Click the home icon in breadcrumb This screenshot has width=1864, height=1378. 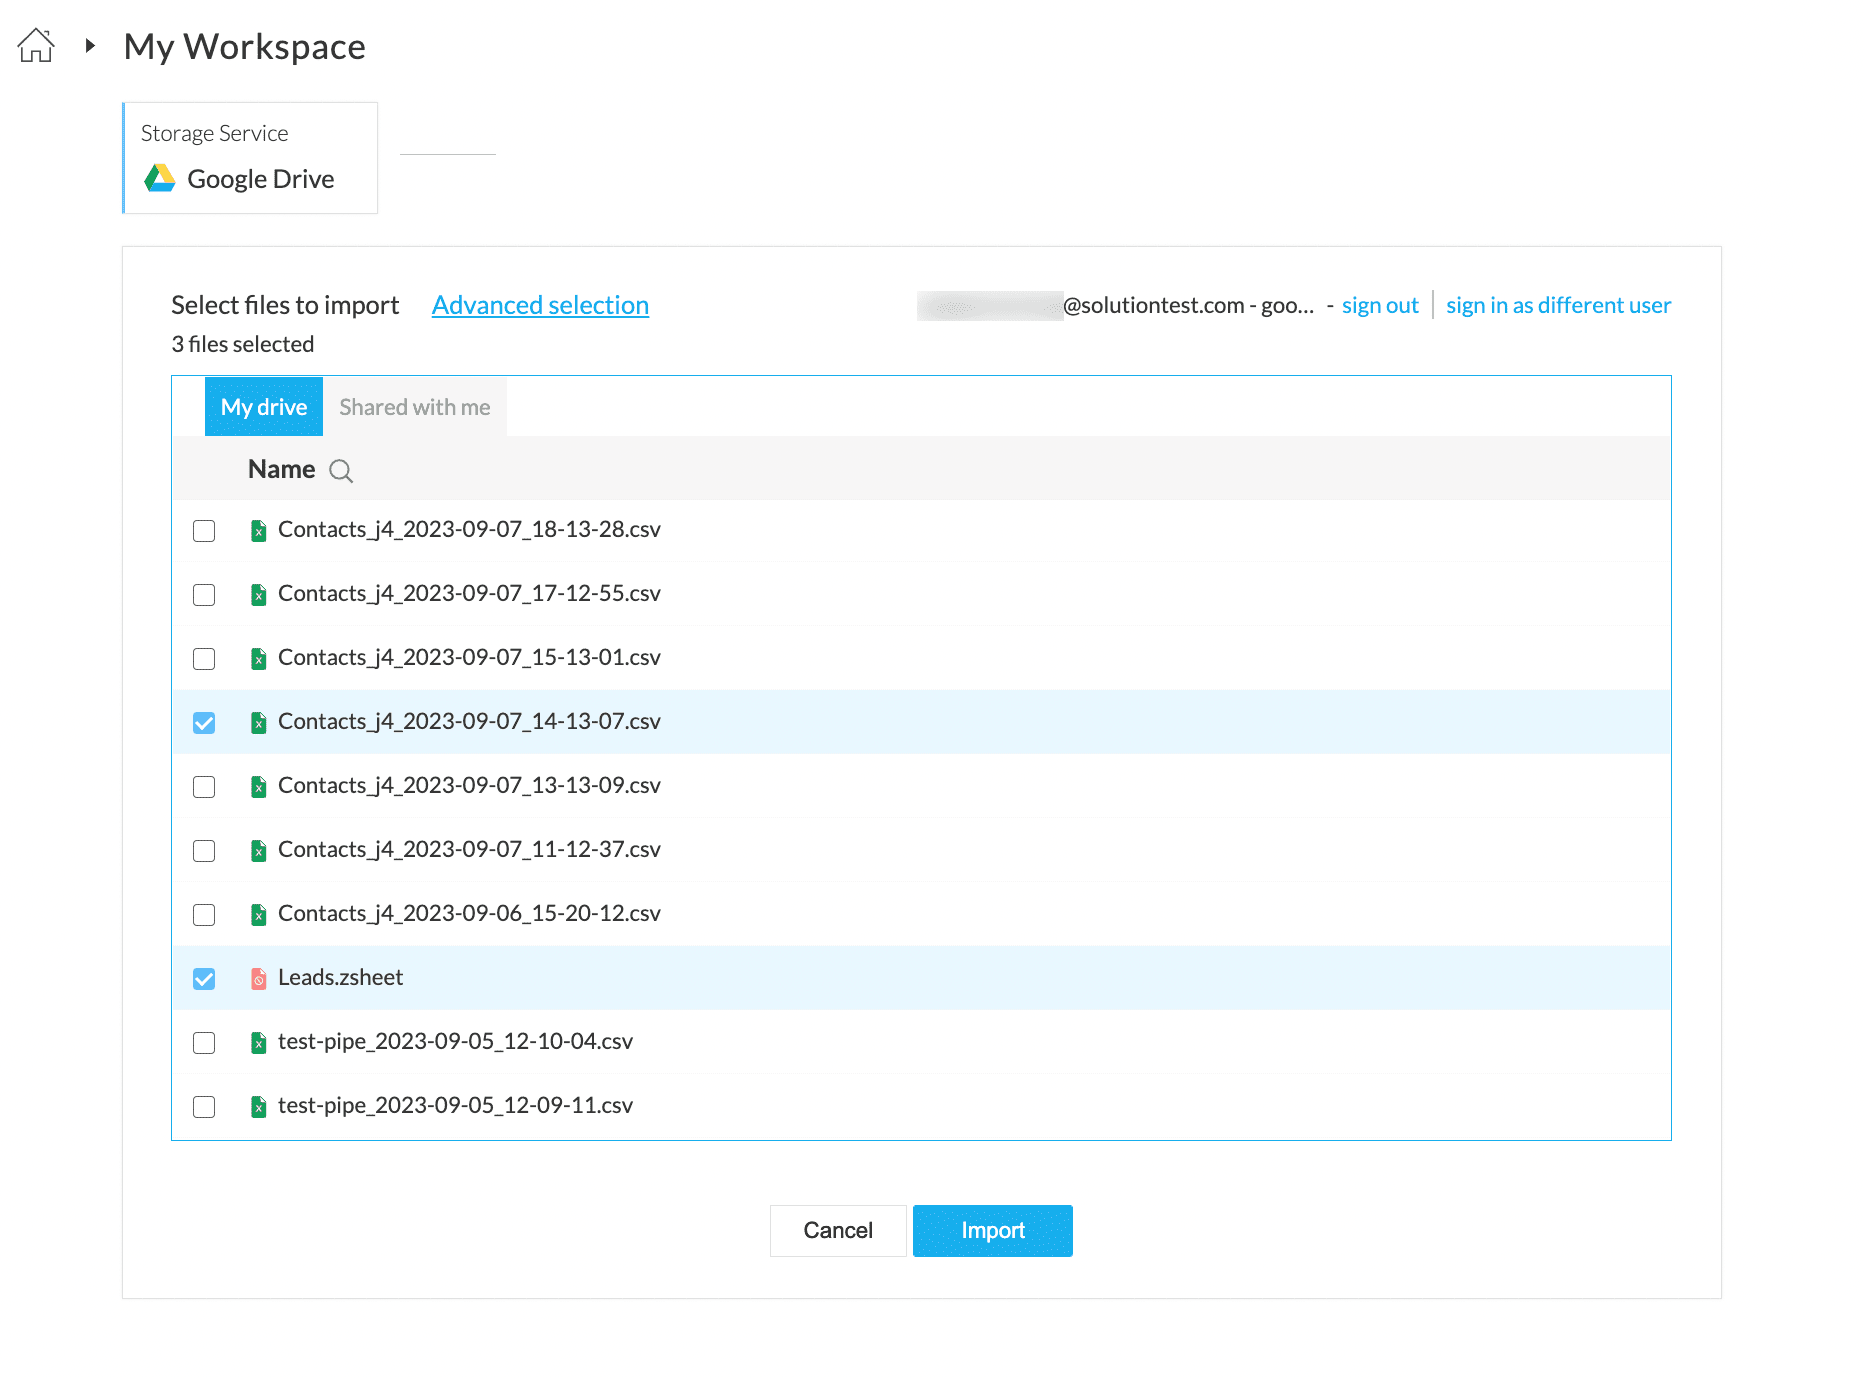(36, 46)
